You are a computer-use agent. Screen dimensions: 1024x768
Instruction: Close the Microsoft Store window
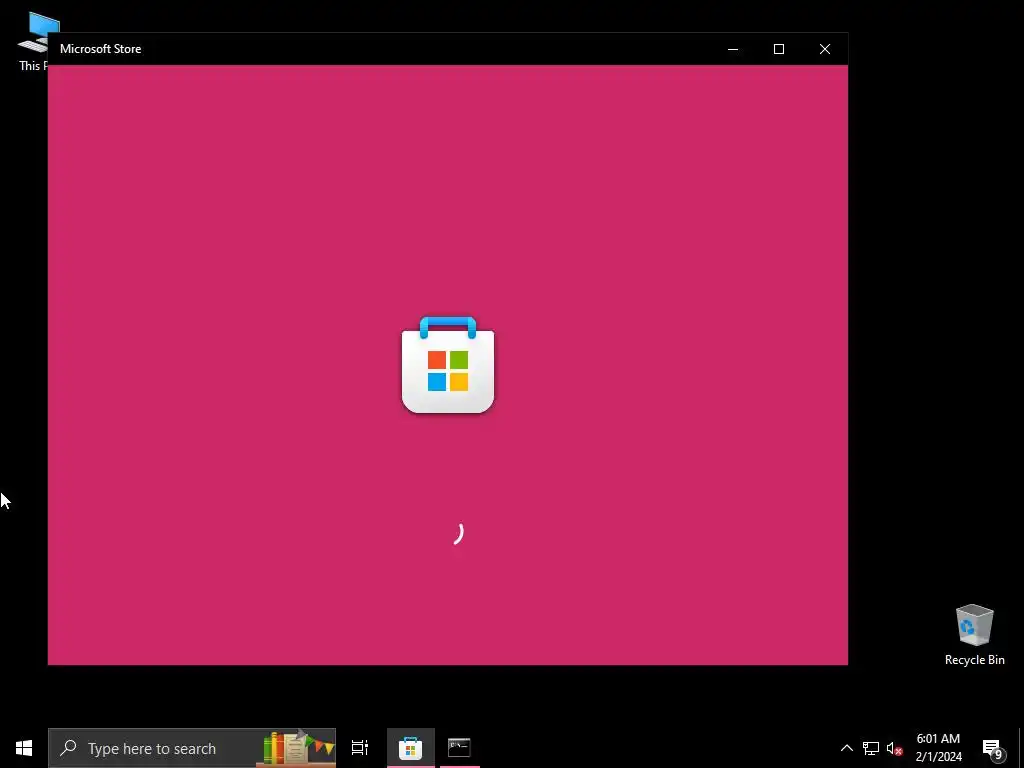tap(825, 49)
